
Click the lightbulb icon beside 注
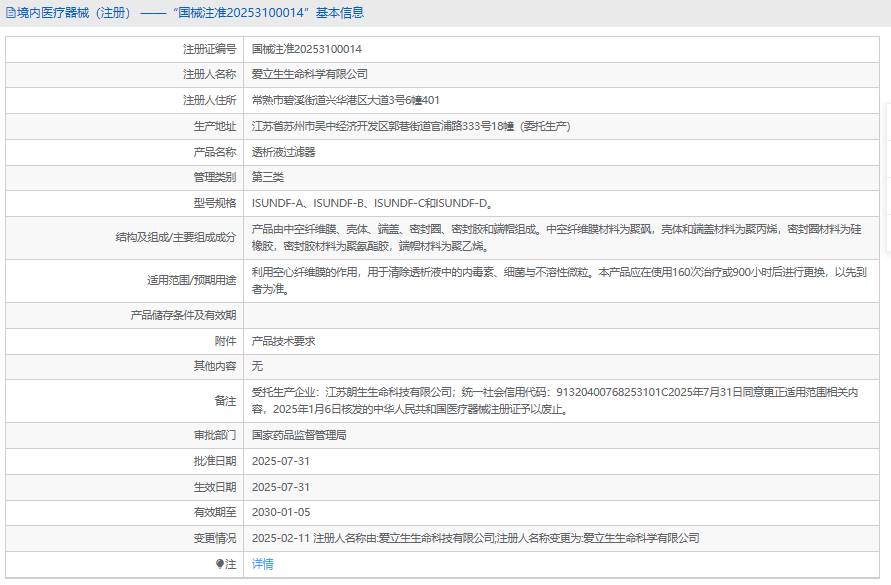tap(220, 564)
